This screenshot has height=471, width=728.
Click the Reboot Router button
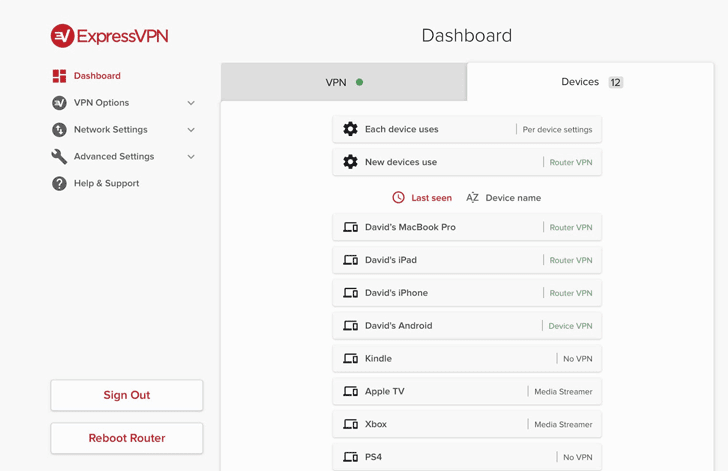(127, 438)
